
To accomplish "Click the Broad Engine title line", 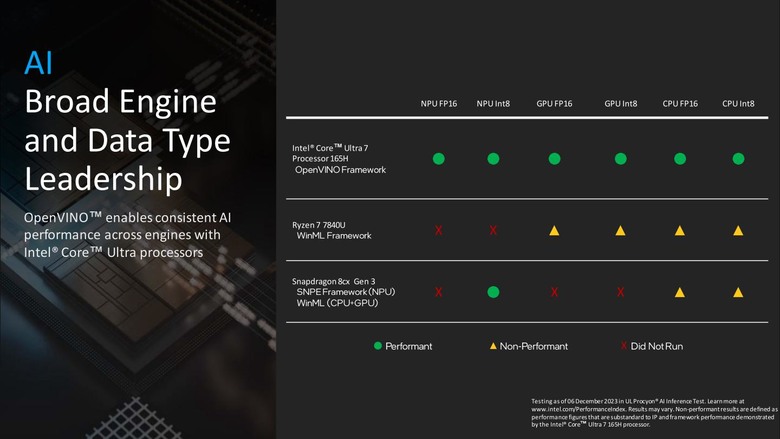I will pos(120,101).
